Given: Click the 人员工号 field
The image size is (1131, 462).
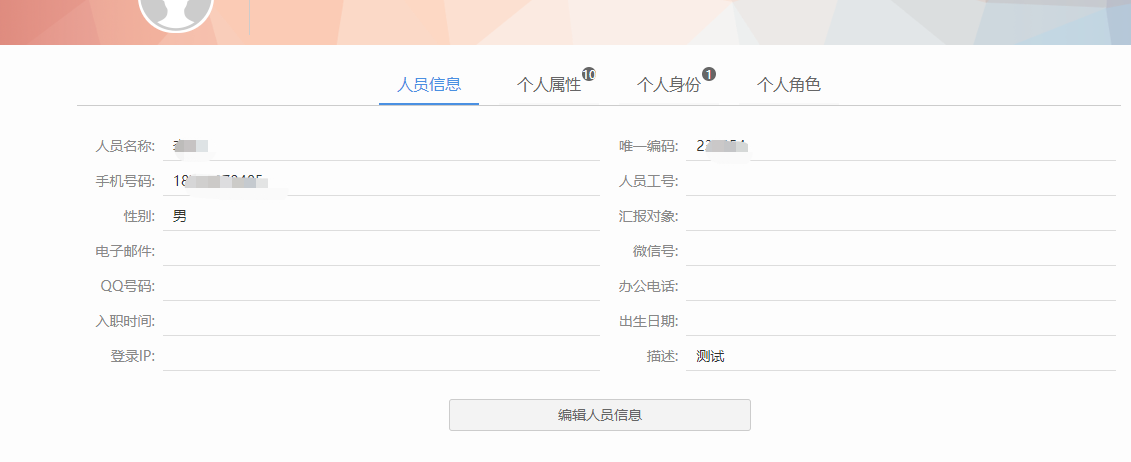Looking at the screenshot, I should click(900, 181).
